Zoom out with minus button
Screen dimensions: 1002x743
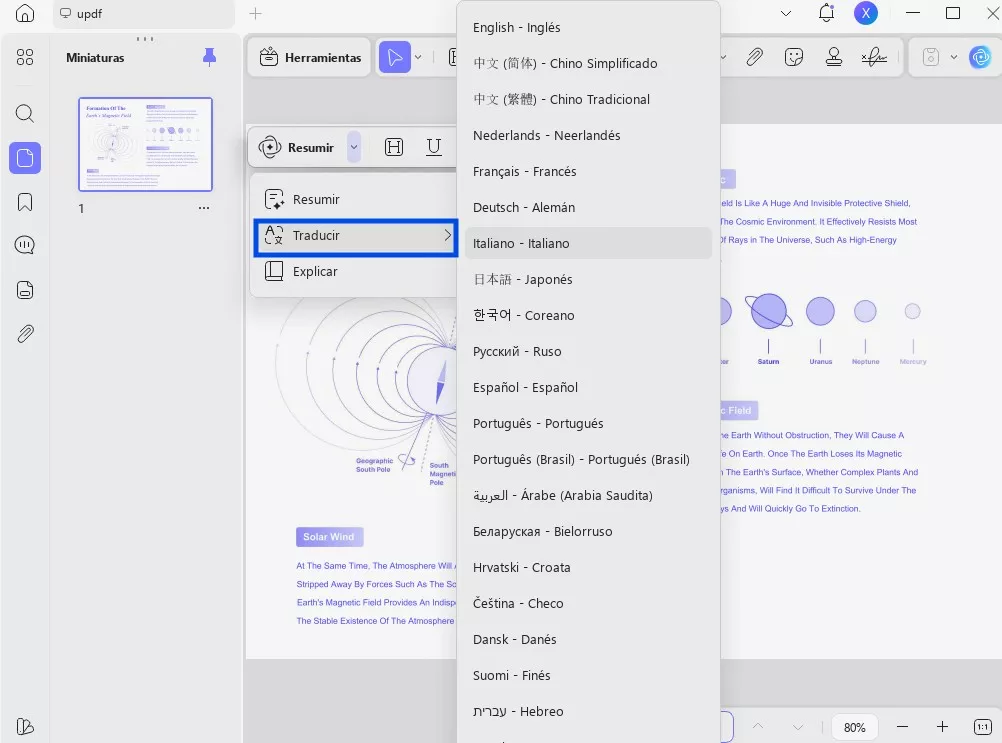point(902,727)
